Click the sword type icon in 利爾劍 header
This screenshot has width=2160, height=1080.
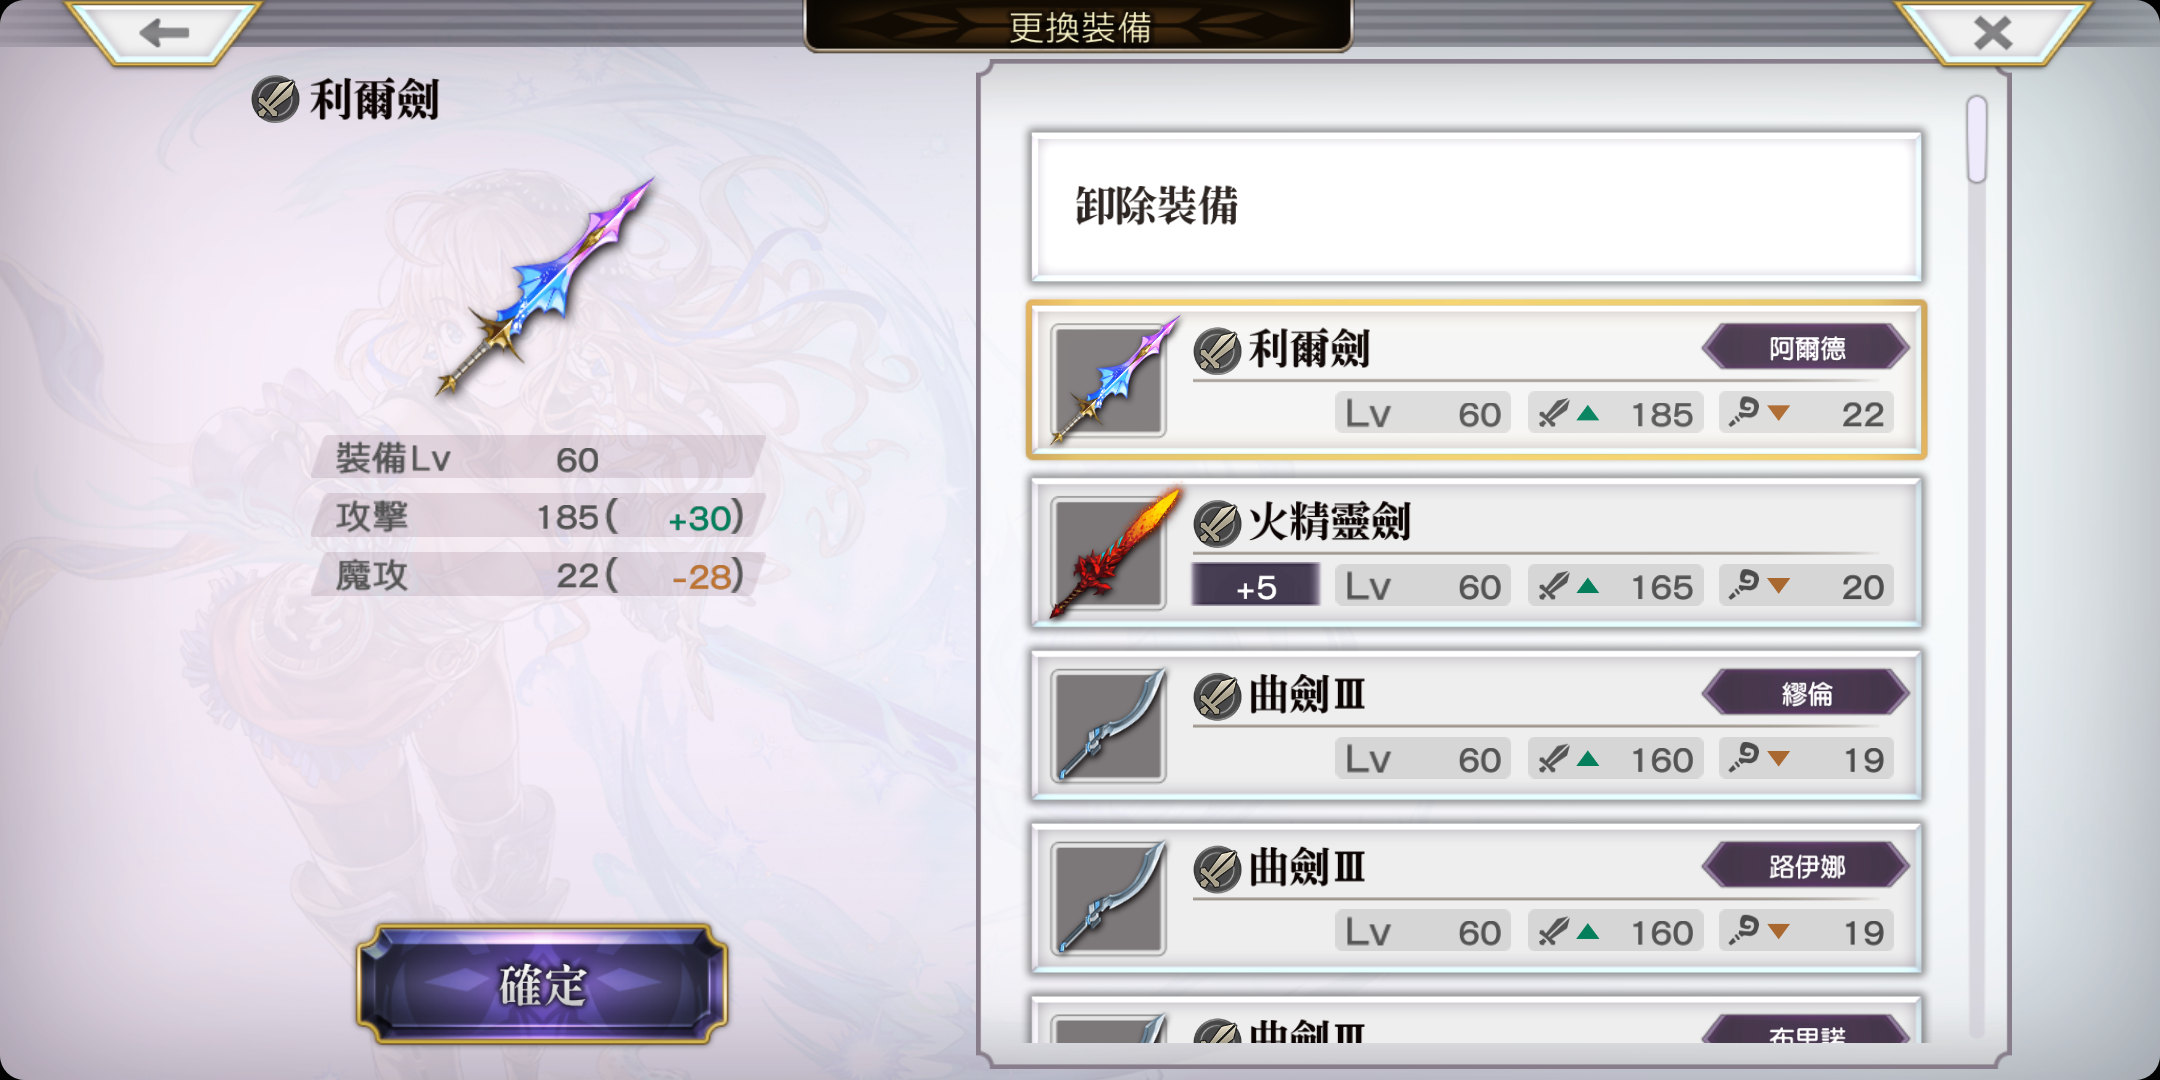click(275, 100)
